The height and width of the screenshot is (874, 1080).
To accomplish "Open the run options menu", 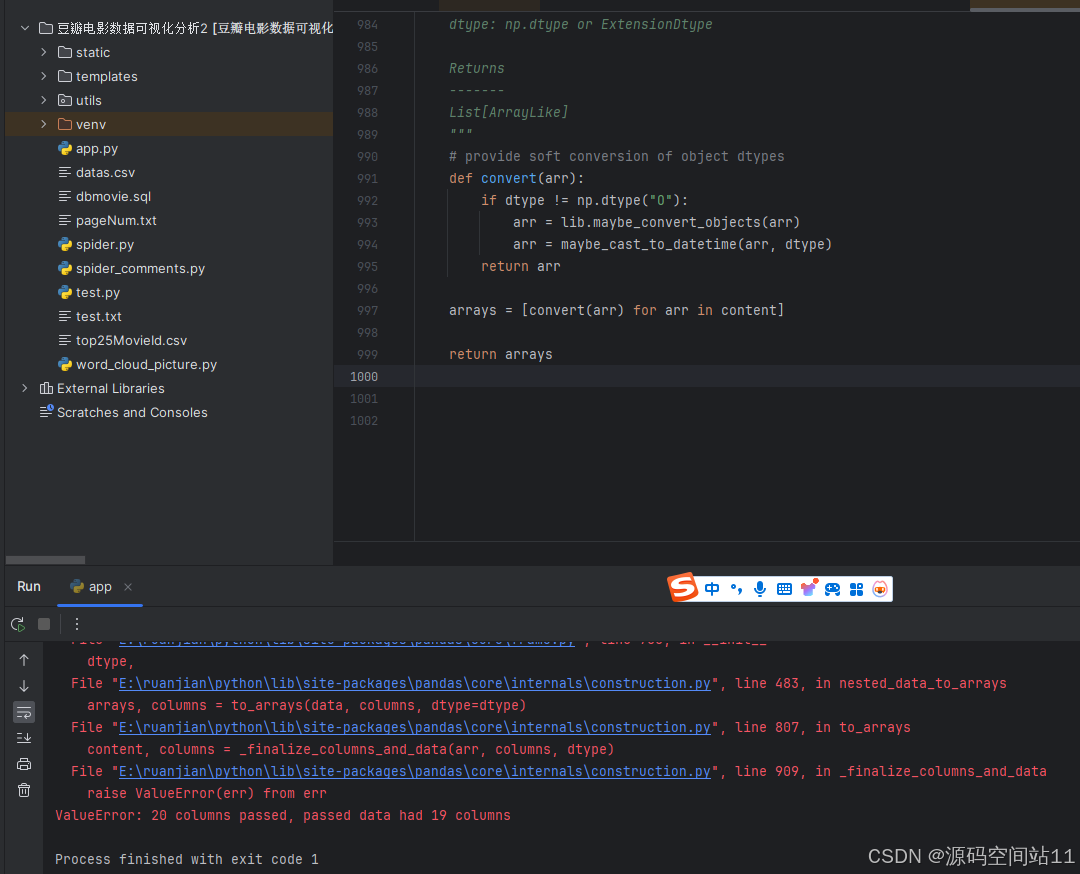I will pyautogui.click(x=76, y=623).
